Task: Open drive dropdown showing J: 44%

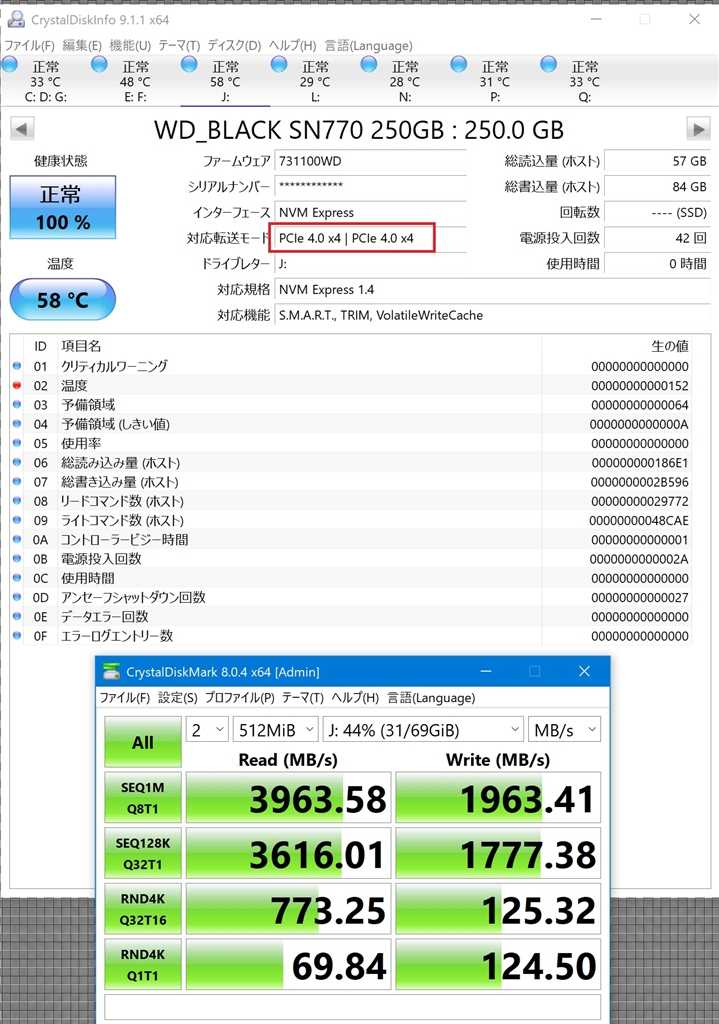Action: point(424,729)
